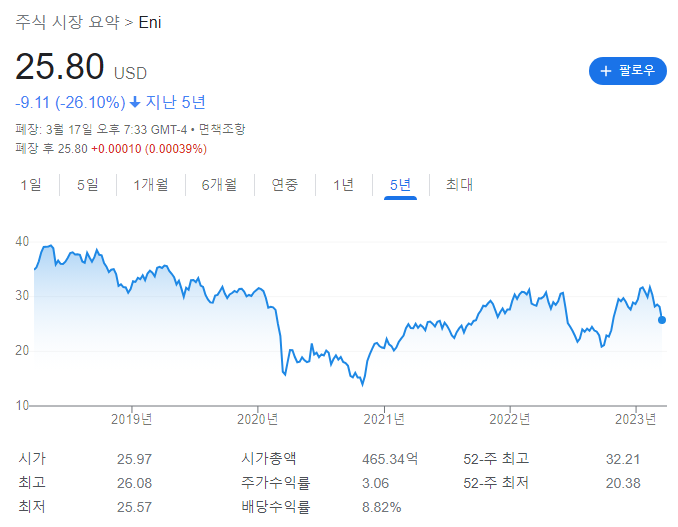Click the 2020년 axis label
Image resolution: width=678 pixels, height=527 pixels.
click(x=257, y=419)
